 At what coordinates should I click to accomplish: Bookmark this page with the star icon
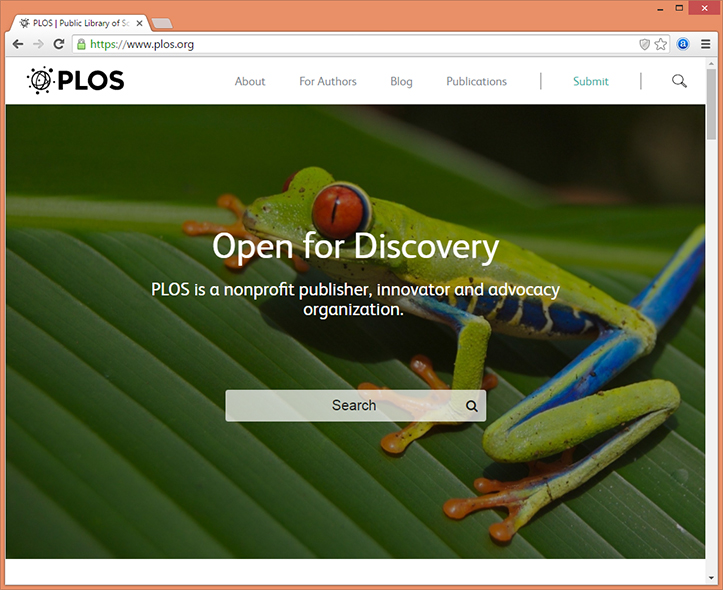pos(661,44)
